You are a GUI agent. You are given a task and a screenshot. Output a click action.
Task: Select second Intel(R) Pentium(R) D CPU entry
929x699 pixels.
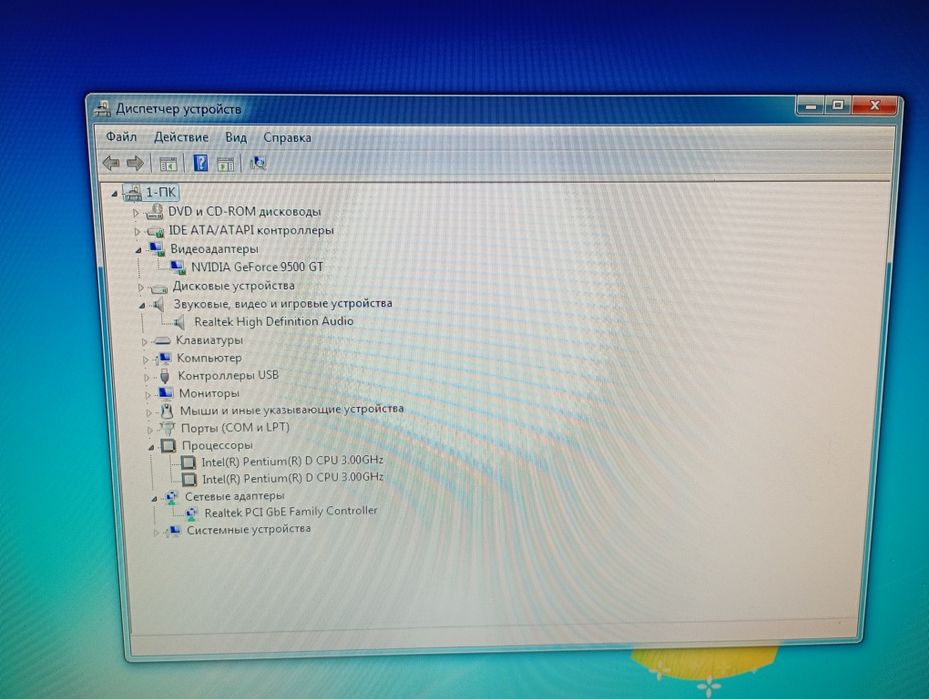(293, 477)
